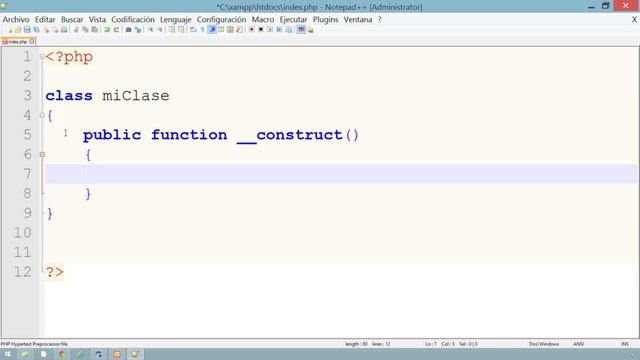The height and width of the screenshot is (360, 640).
Task: Click the word miClase on line 3
Action: tap(136, 96)
